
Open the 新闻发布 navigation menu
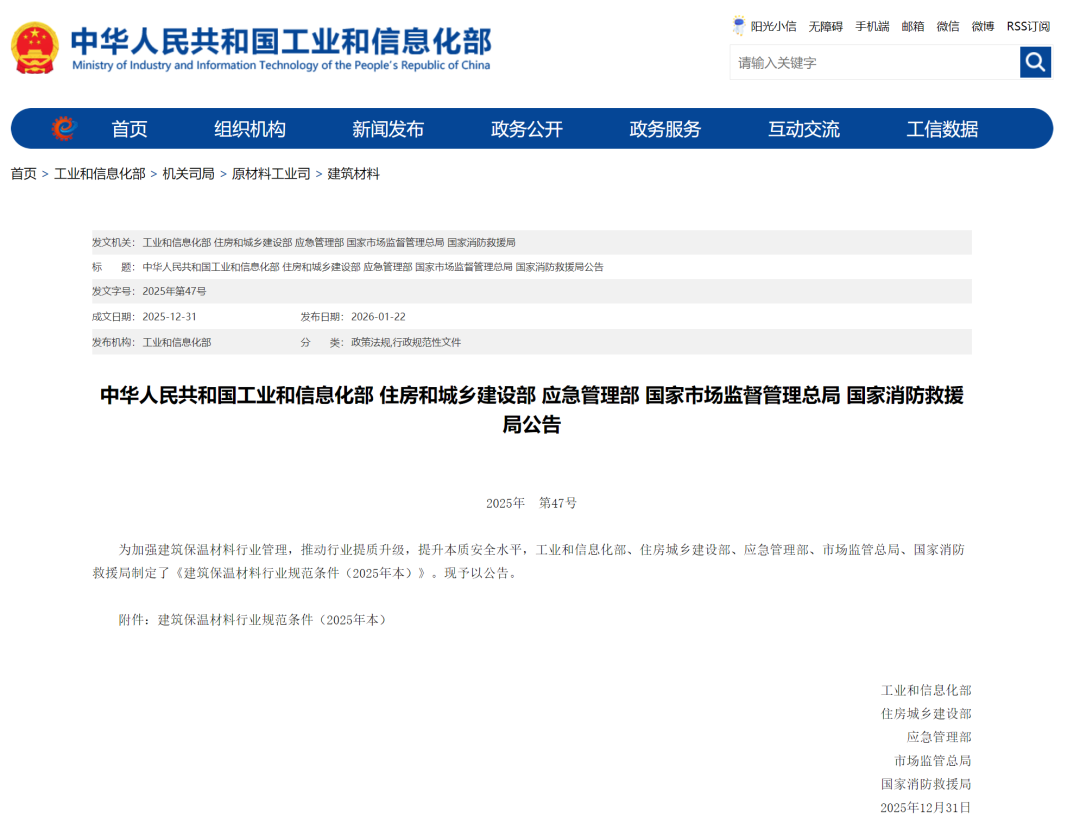click(388, 128)
